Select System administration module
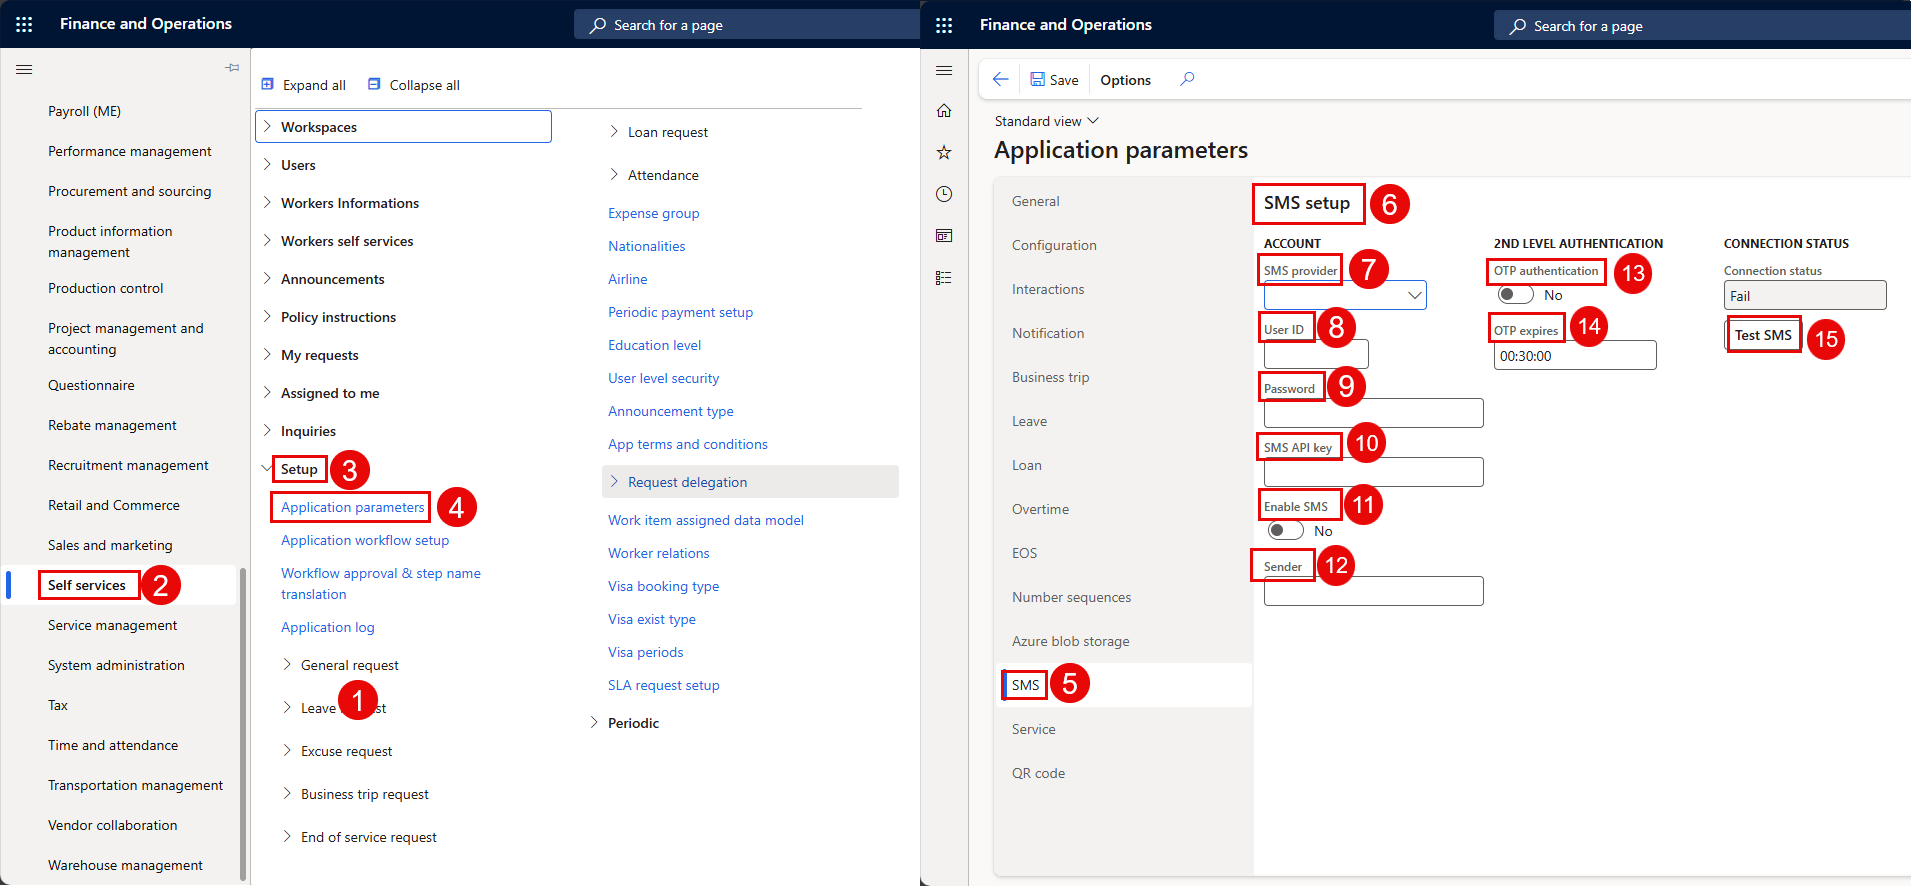The width and height of the screenshot is (1911, 886). pos(116,665)
